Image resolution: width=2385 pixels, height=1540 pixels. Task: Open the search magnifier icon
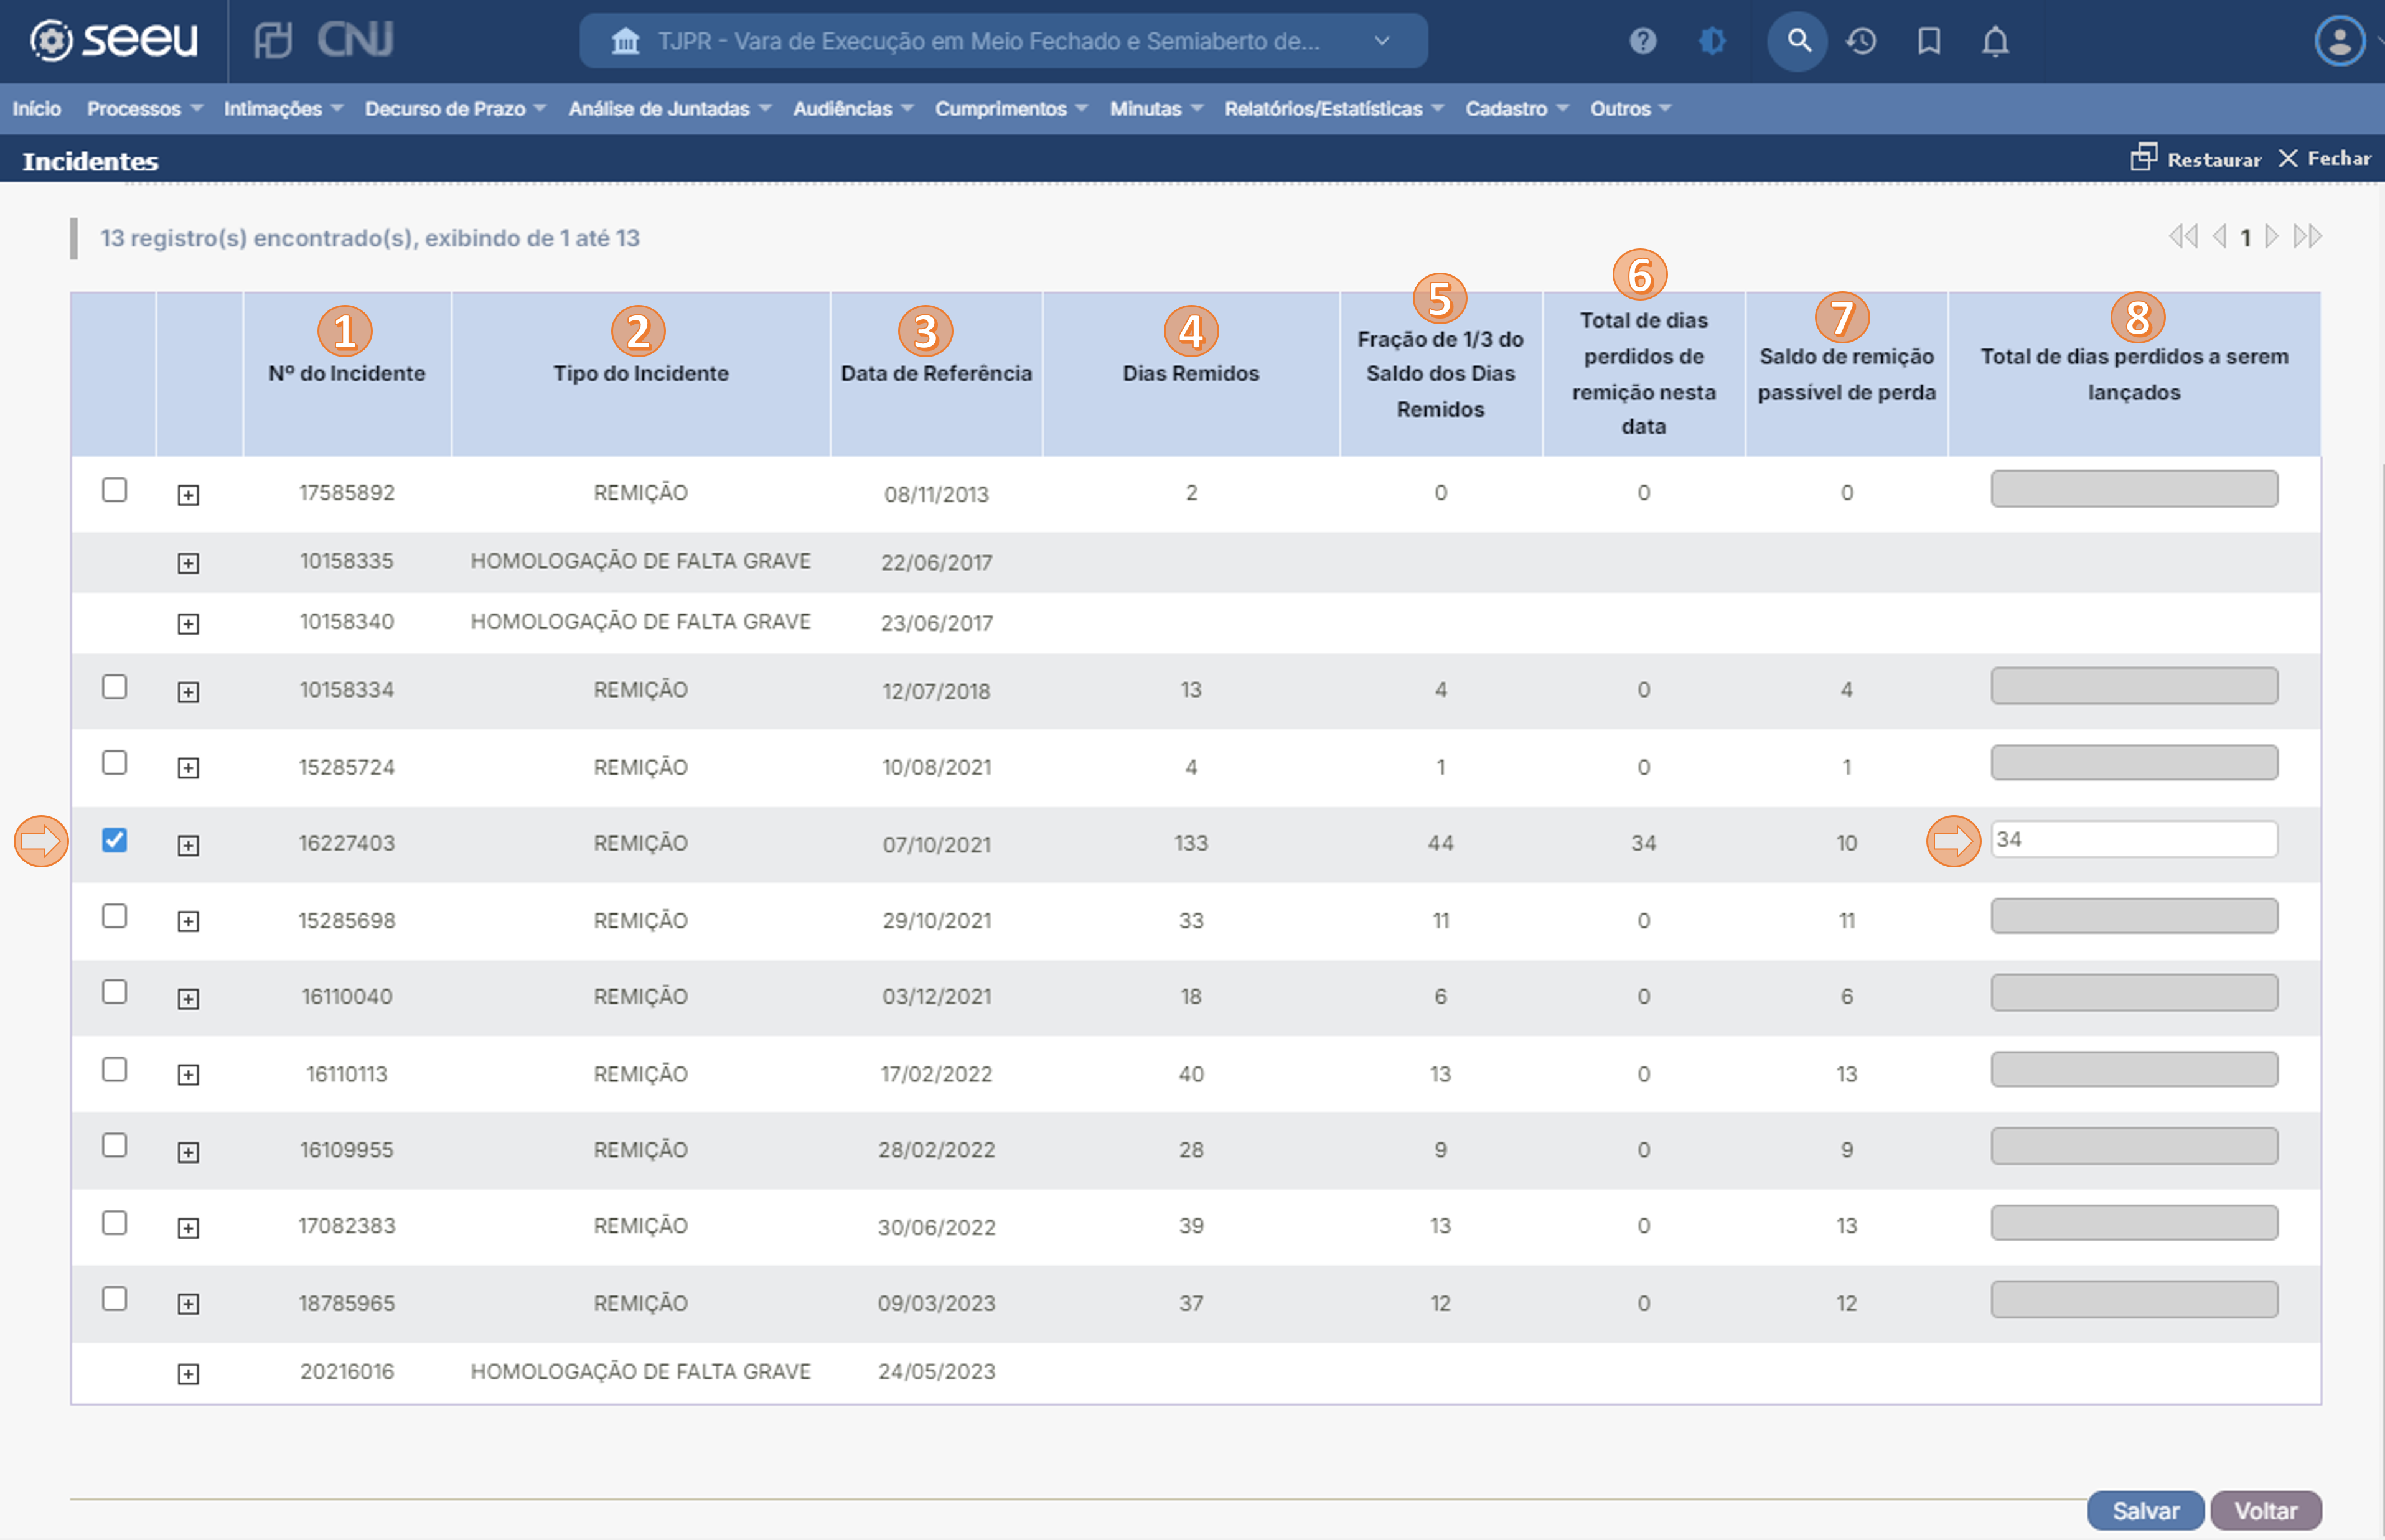[1798, 41]
